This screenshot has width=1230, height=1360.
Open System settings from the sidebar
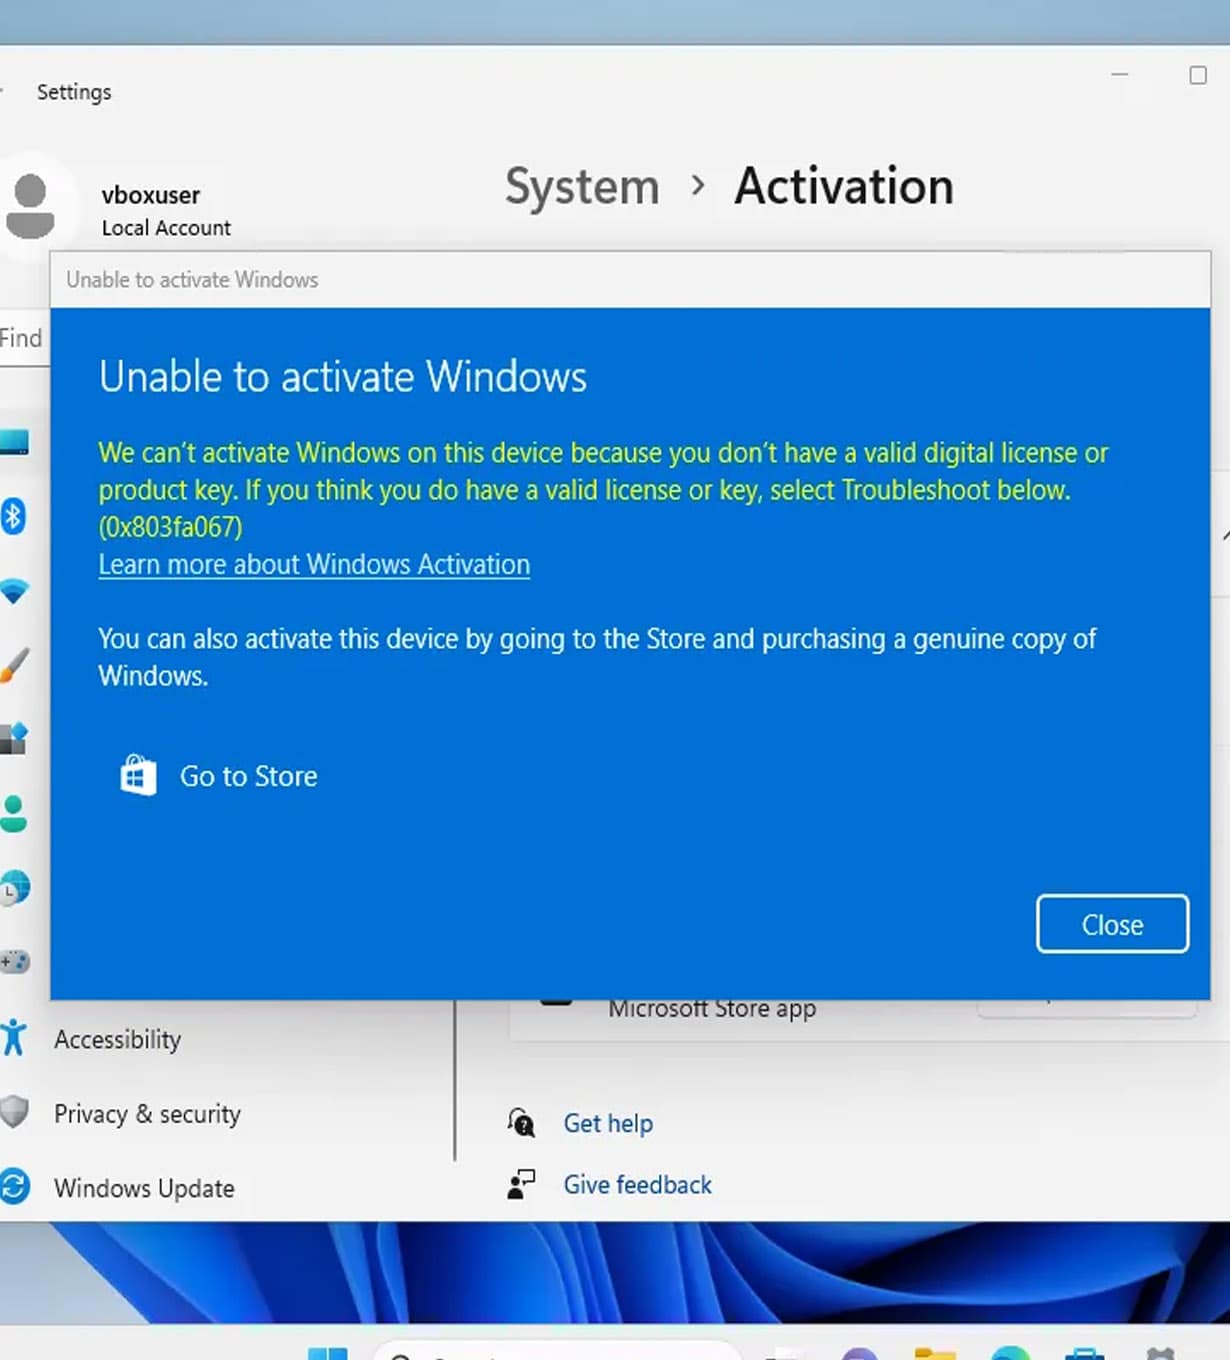point(12,438)
